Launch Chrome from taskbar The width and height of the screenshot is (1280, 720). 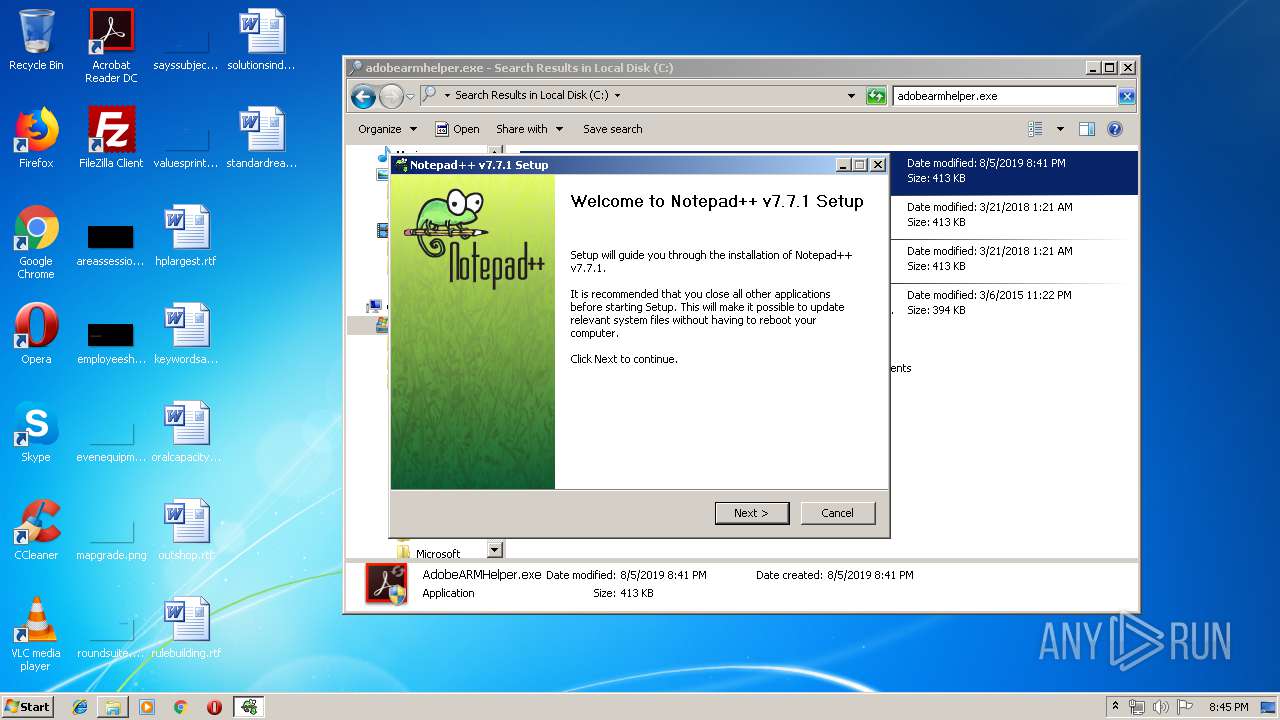[x=180, y=707]
